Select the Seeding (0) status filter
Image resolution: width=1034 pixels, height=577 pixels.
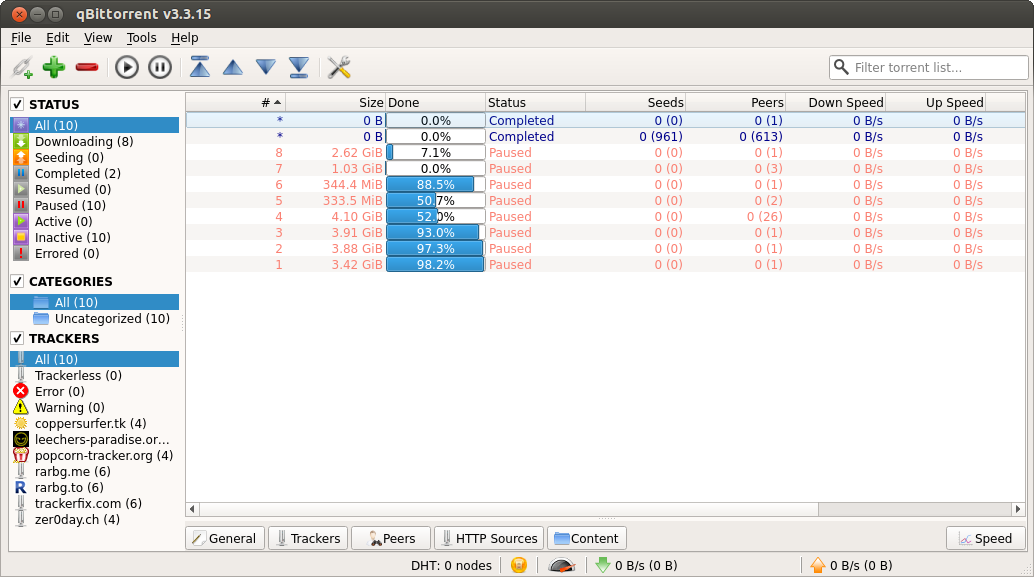(x=94, y=158)
